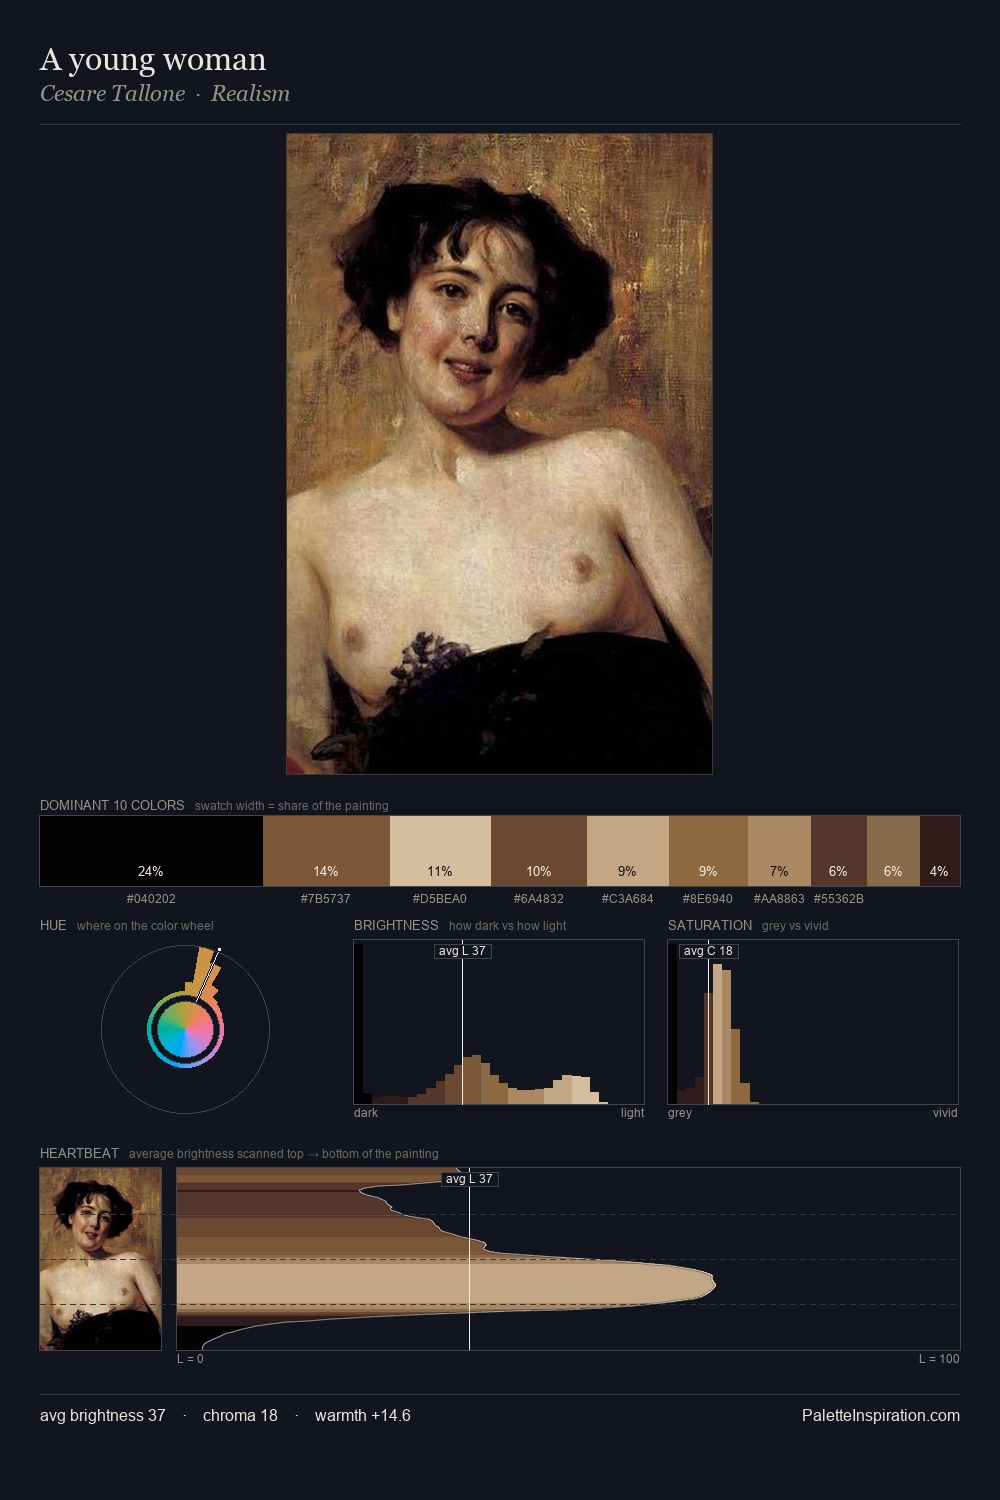
Task: Click the heartbeat avg L 37 marker
Action: click(470, 1179)
